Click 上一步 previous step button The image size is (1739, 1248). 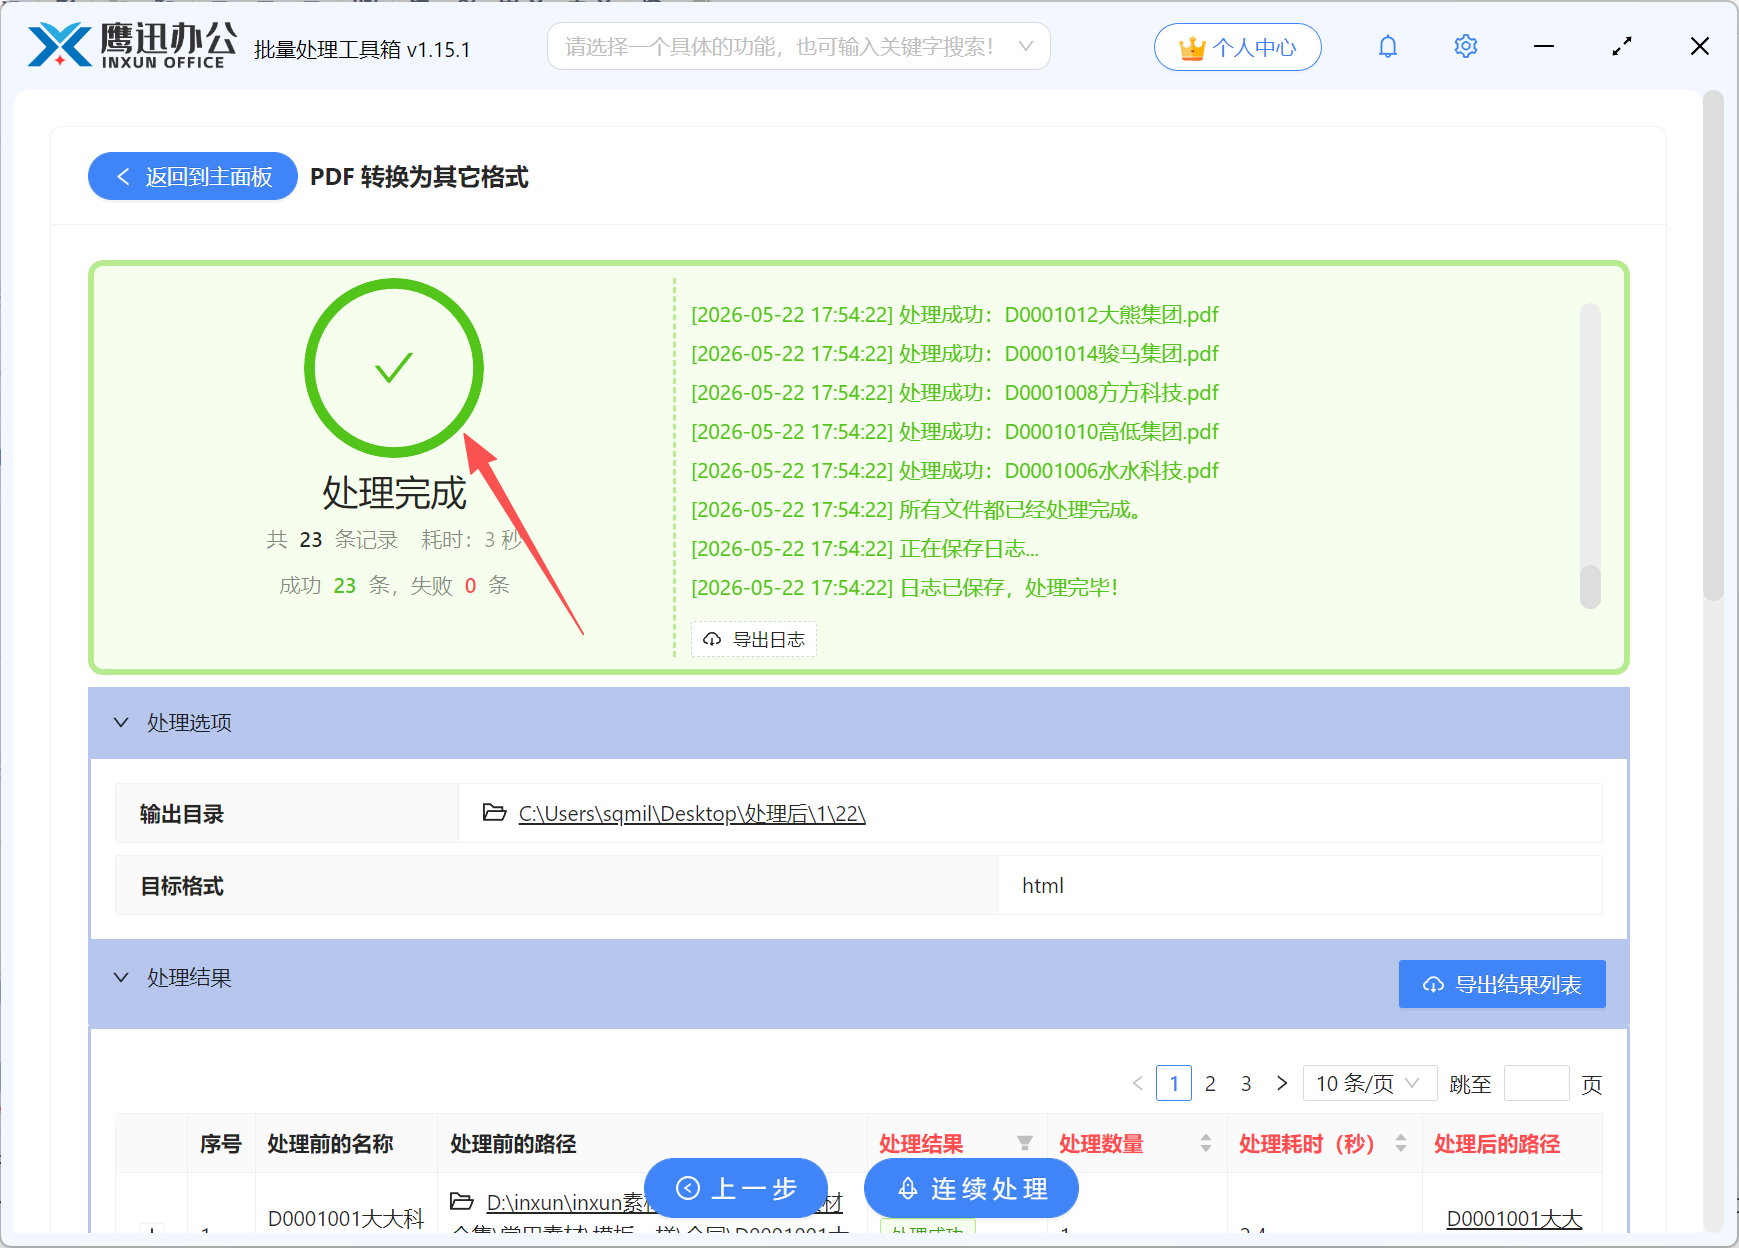point(736,1188)
